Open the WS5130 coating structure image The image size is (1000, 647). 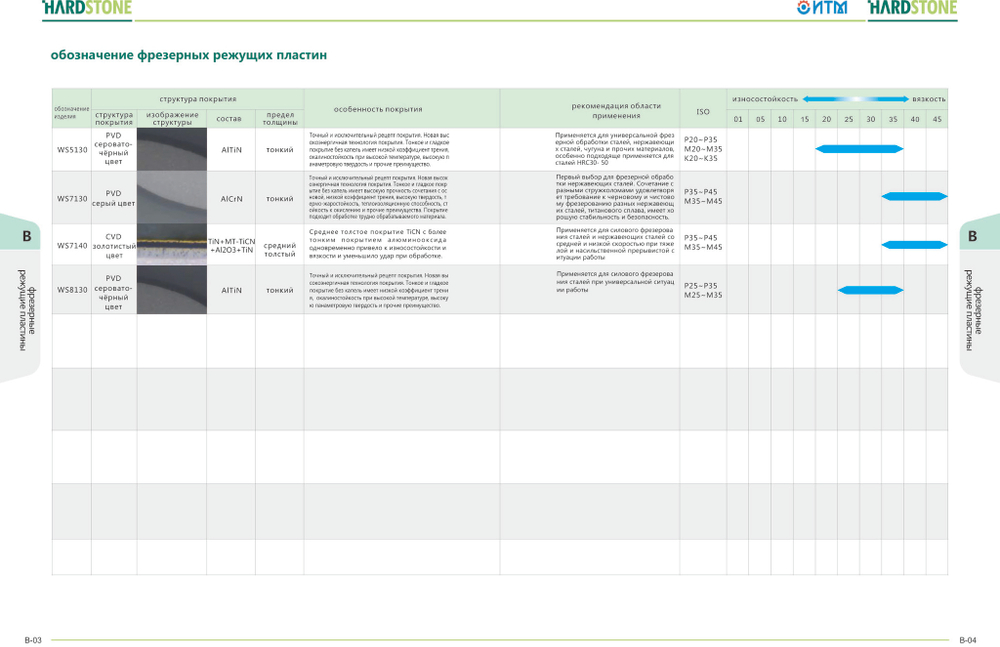[172, 149]
